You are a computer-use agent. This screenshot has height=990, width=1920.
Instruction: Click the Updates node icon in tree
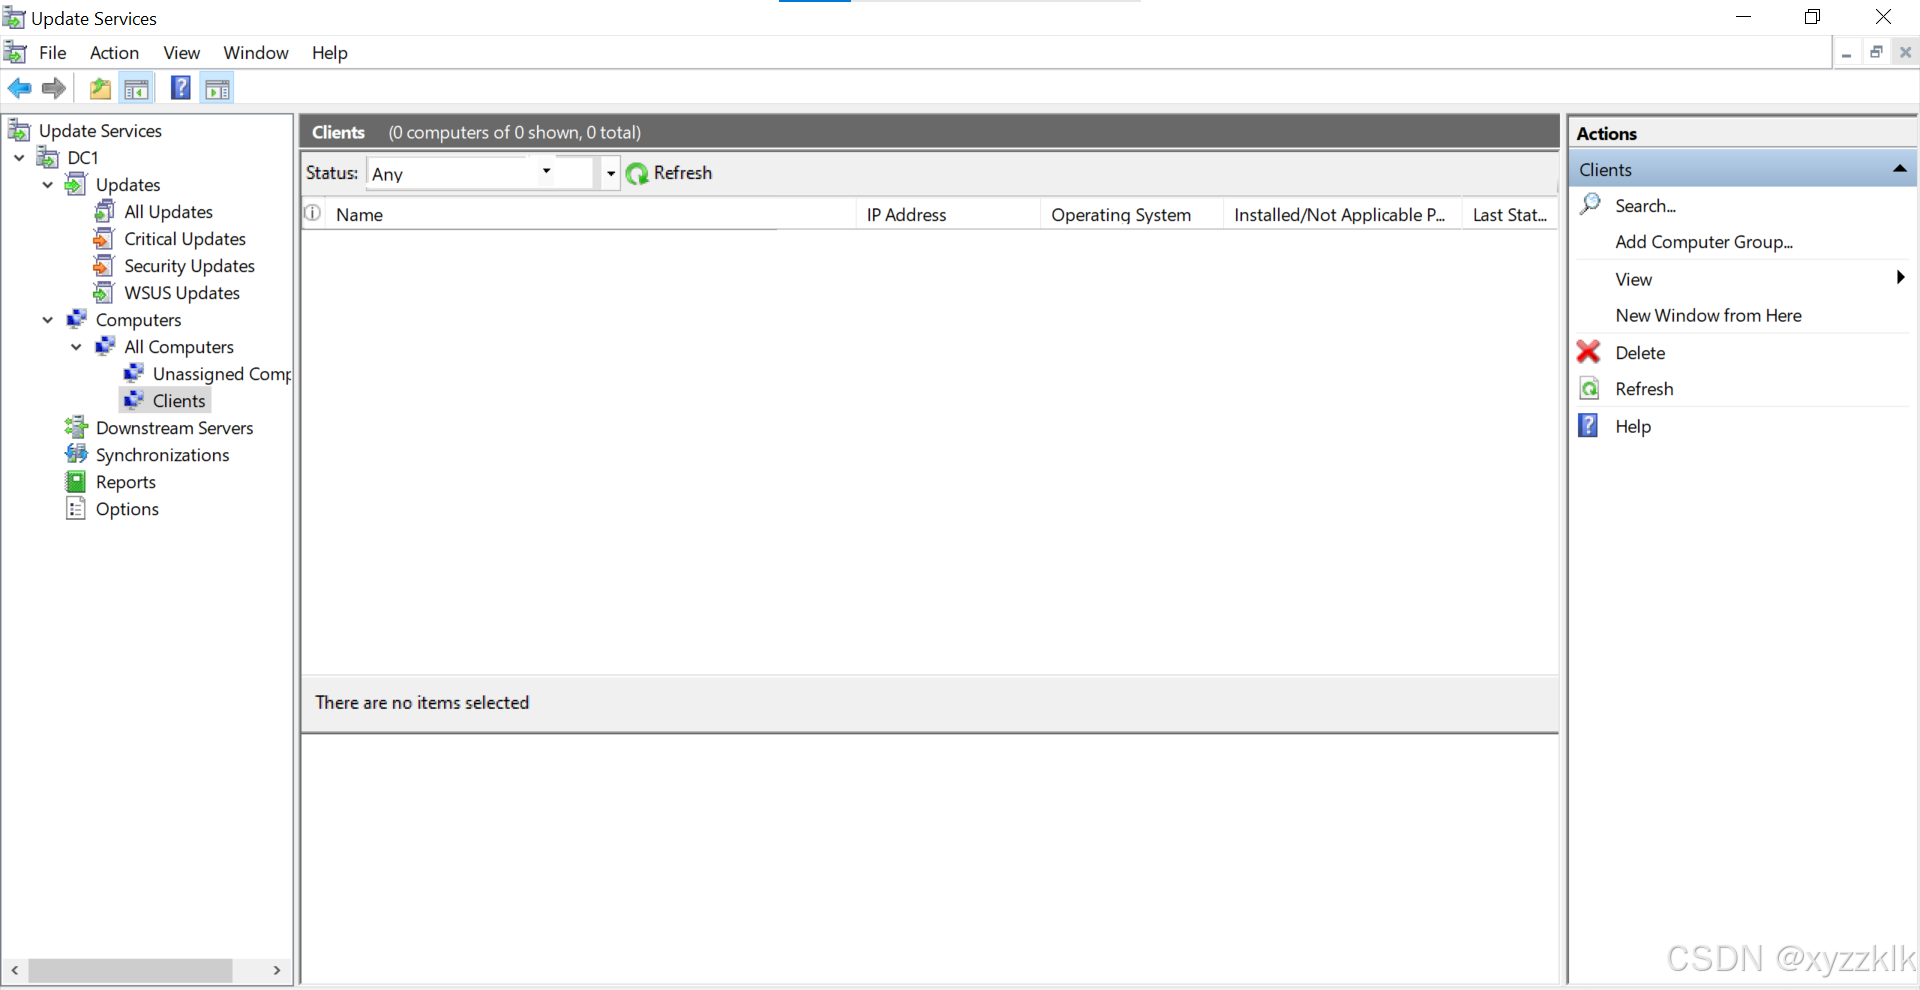pos(76,184)
